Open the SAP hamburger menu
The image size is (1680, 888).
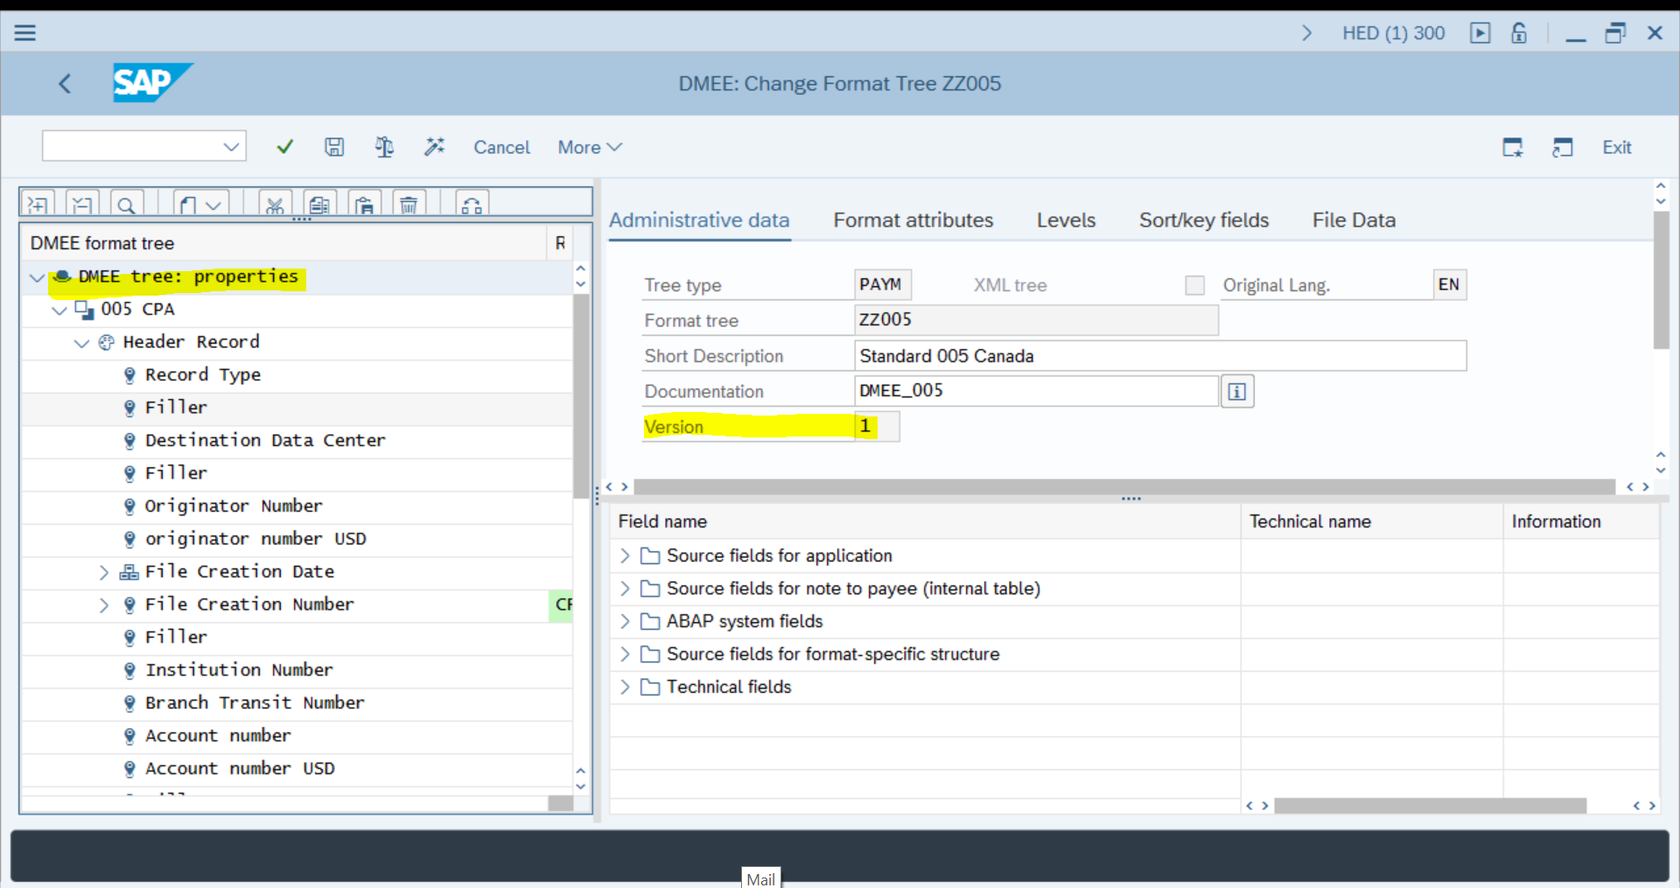point(25,33)
